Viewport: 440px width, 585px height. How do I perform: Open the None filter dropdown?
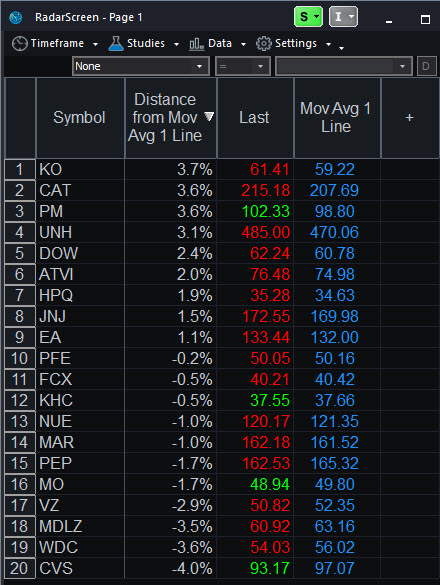[141, 66]
